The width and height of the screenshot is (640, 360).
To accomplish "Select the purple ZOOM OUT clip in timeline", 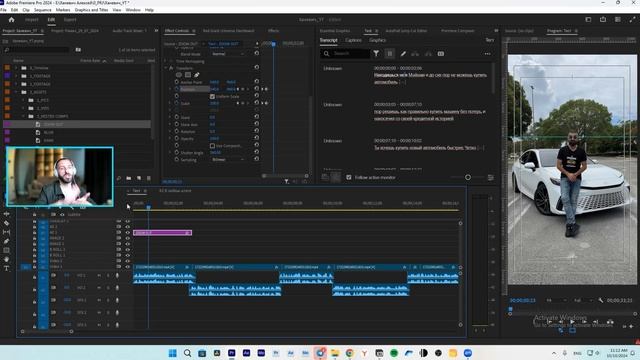I will click(162, 233).
